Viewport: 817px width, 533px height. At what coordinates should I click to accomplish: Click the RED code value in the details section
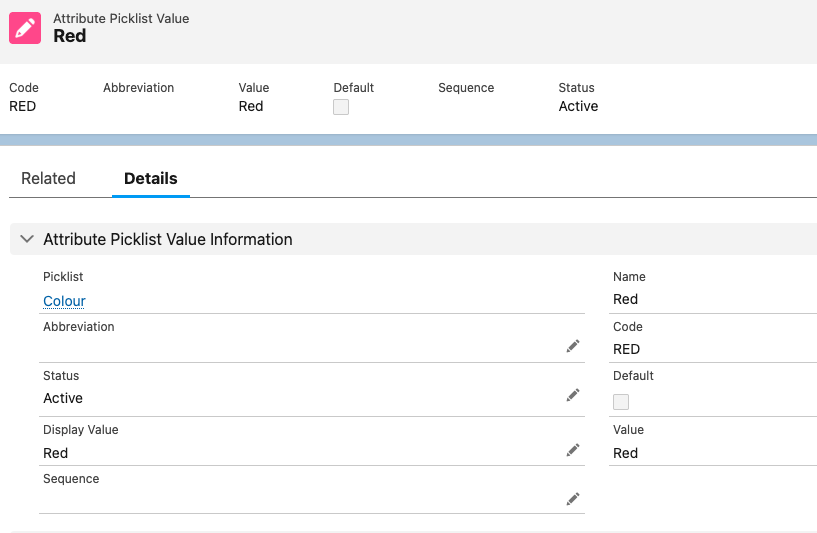[x=626, y=349]
